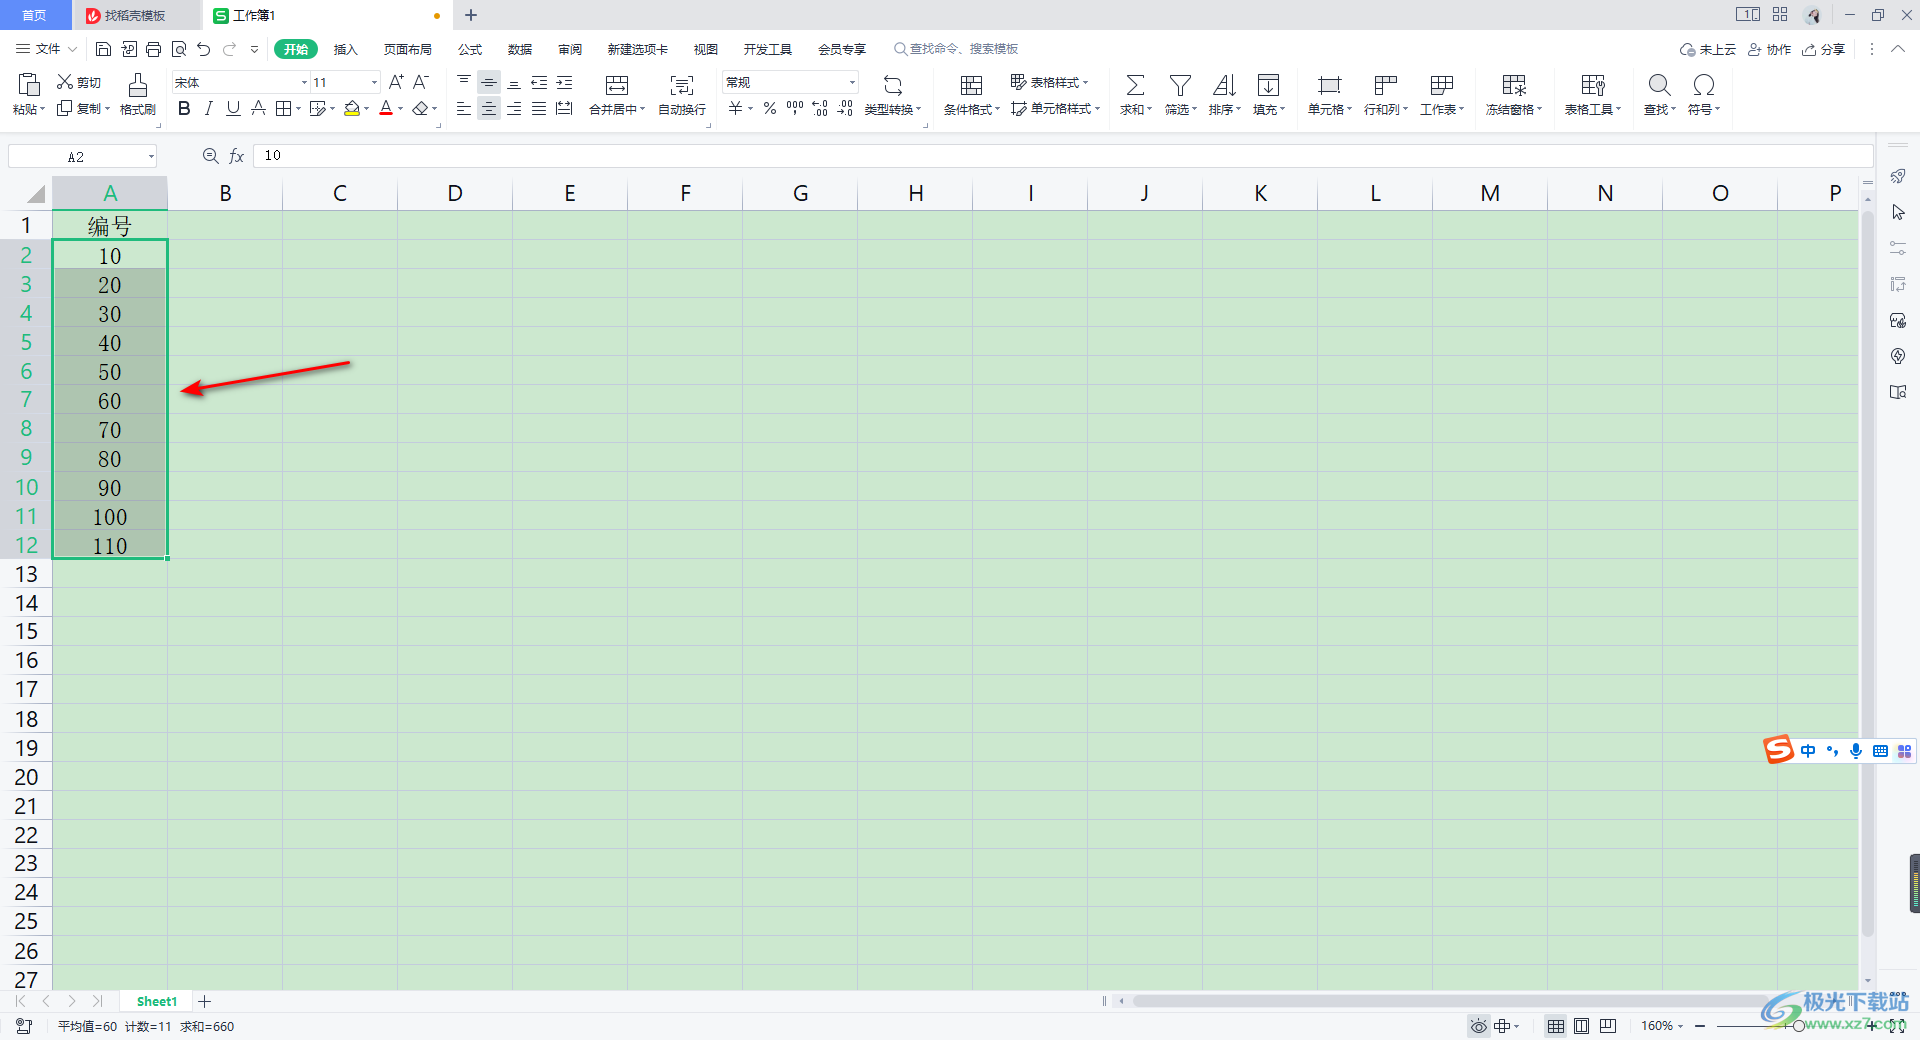The width and height of the screenshot is (1920, 1040).
Task: Click the AutoSum (求和) sigma icon
Action: tap(1135, 85)
